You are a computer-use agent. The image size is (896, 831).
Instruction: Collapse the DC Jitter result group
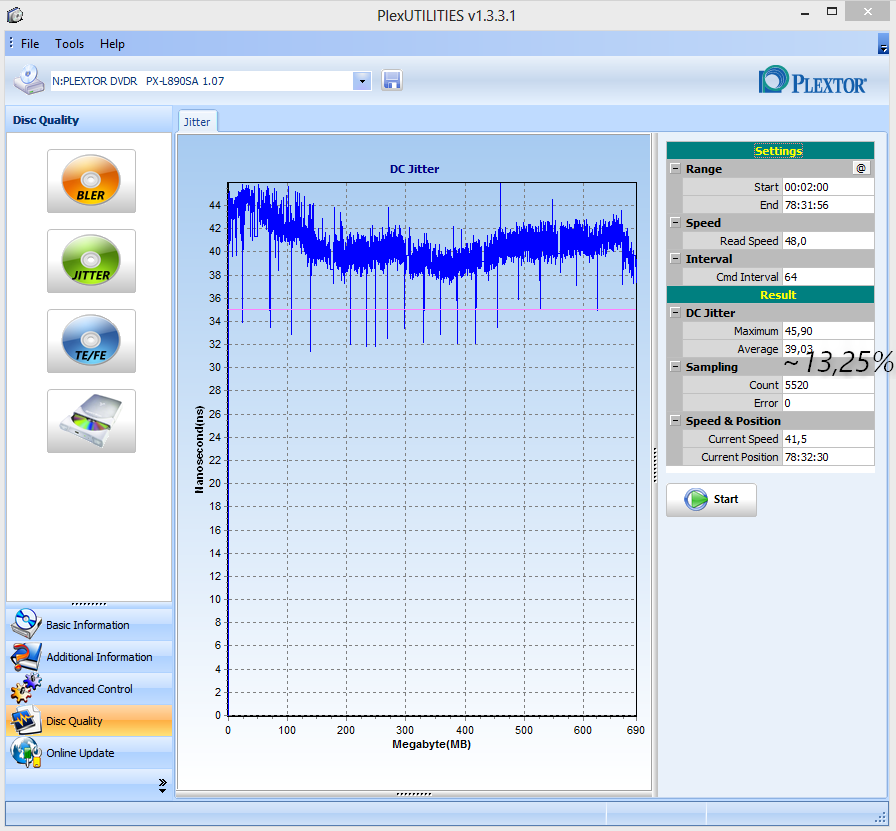[x=675, y=313]
